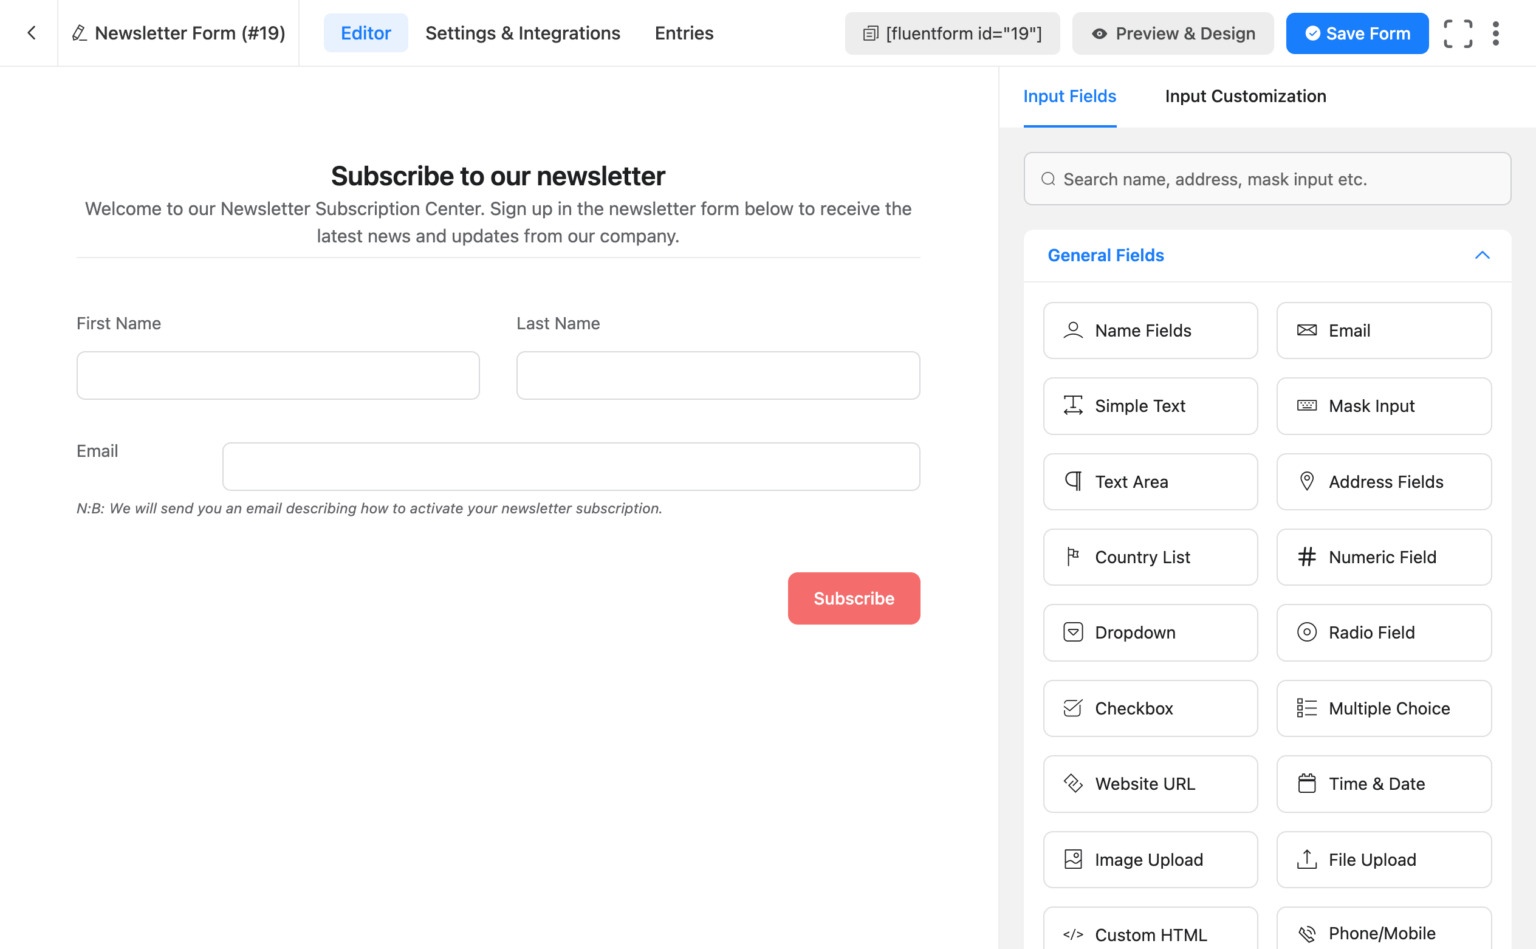Choose the Country List field
Image resolution: width=1536 pixels, height=949 pixels.
[1149, 557]
